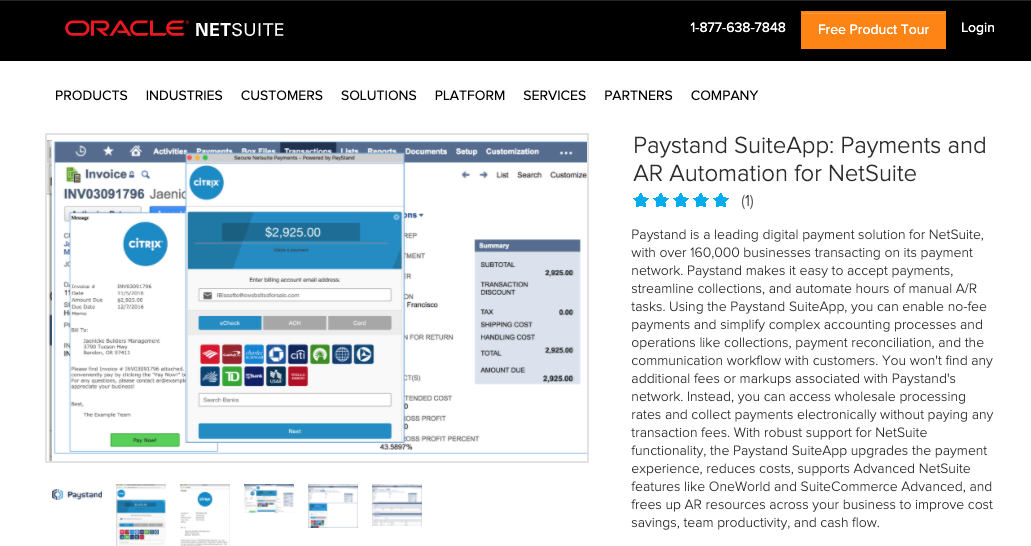Click the Citrix logo circle in payment dialog

click(206, 182)
